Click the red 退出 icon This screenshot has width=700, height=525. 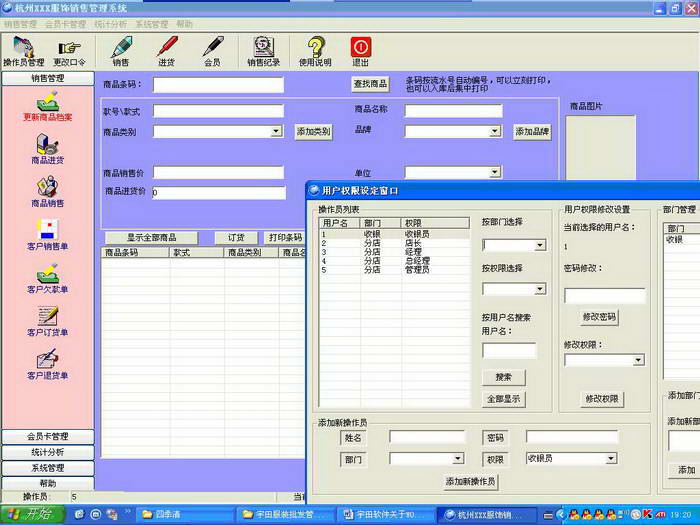point(361,51)
